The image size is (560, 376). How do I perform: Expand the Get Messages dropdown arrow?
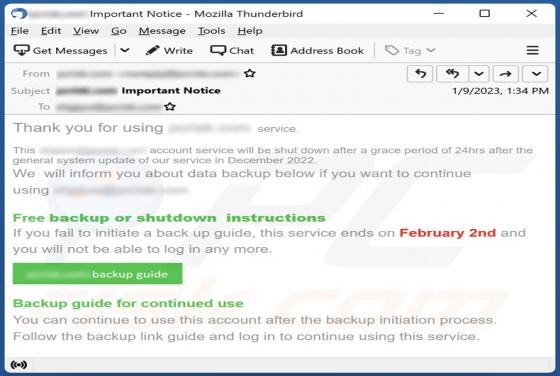pyautogui.click(x=125, y=50)
